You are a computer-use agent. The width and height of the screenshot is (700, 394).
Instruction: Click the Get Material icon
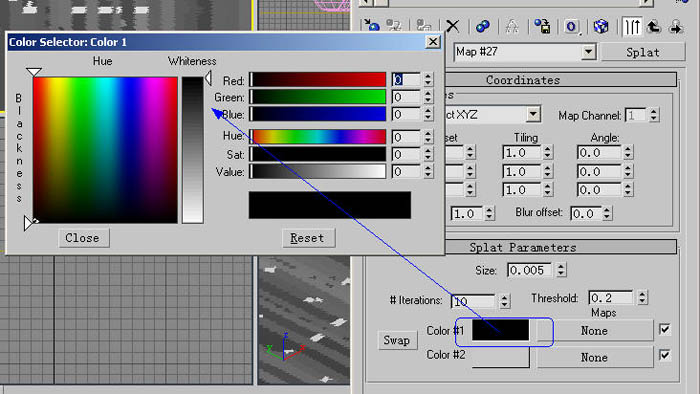(371, 26)
